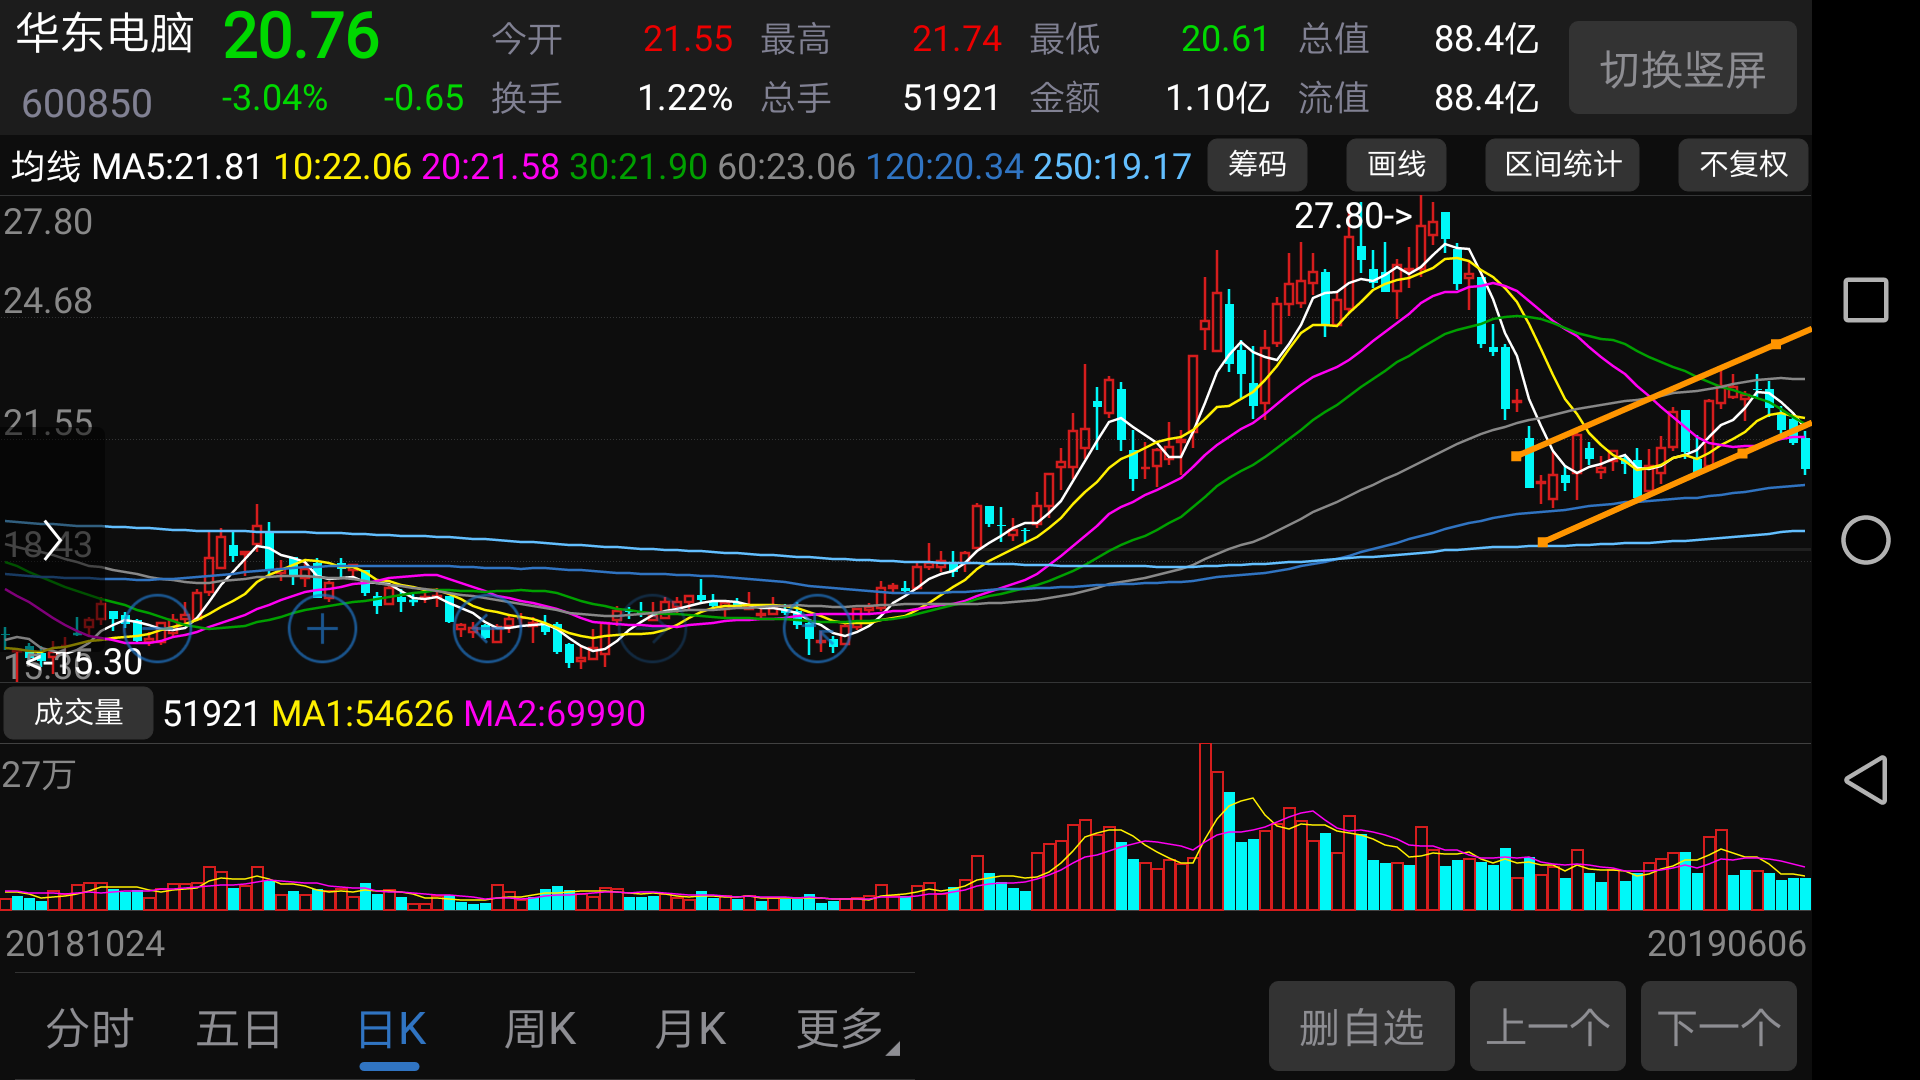Image resolution: width=1920 pixels, height=1080 pixels.
Task: Tap the 30:21.90 moving average label
Action: coord(638,167)
